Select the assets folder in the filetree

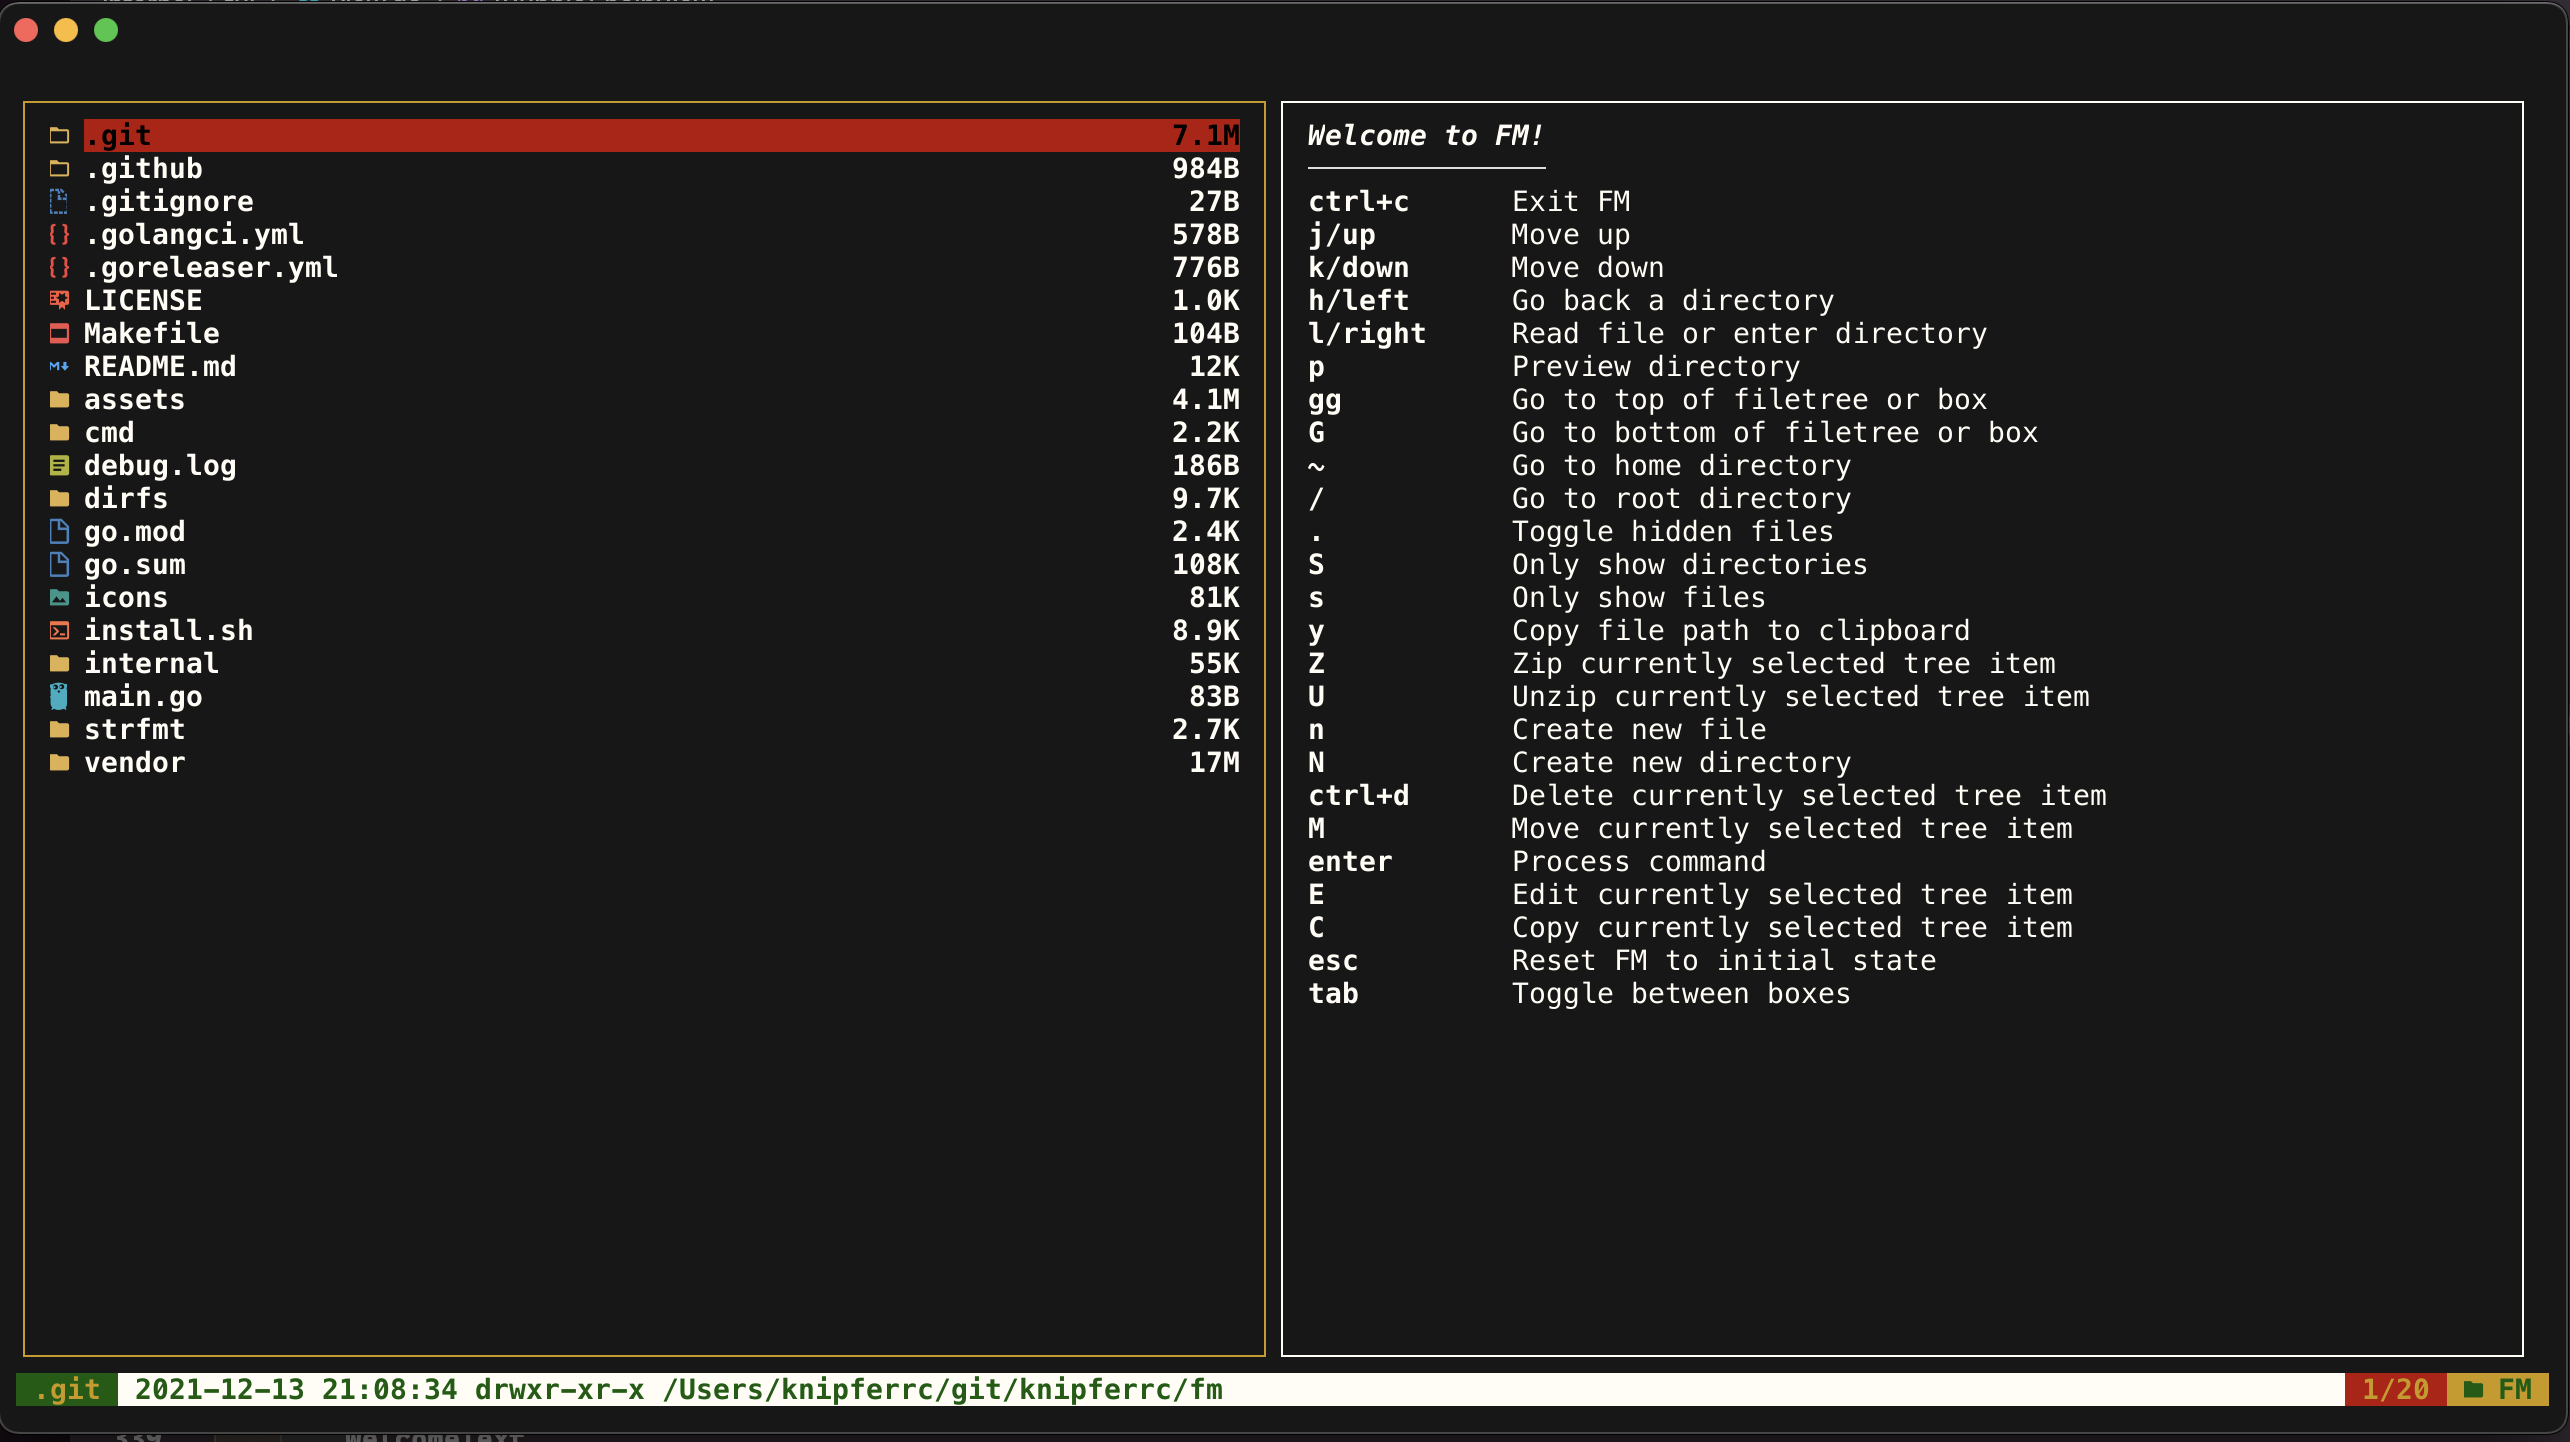pyautogui.click(x=134, y=399)
